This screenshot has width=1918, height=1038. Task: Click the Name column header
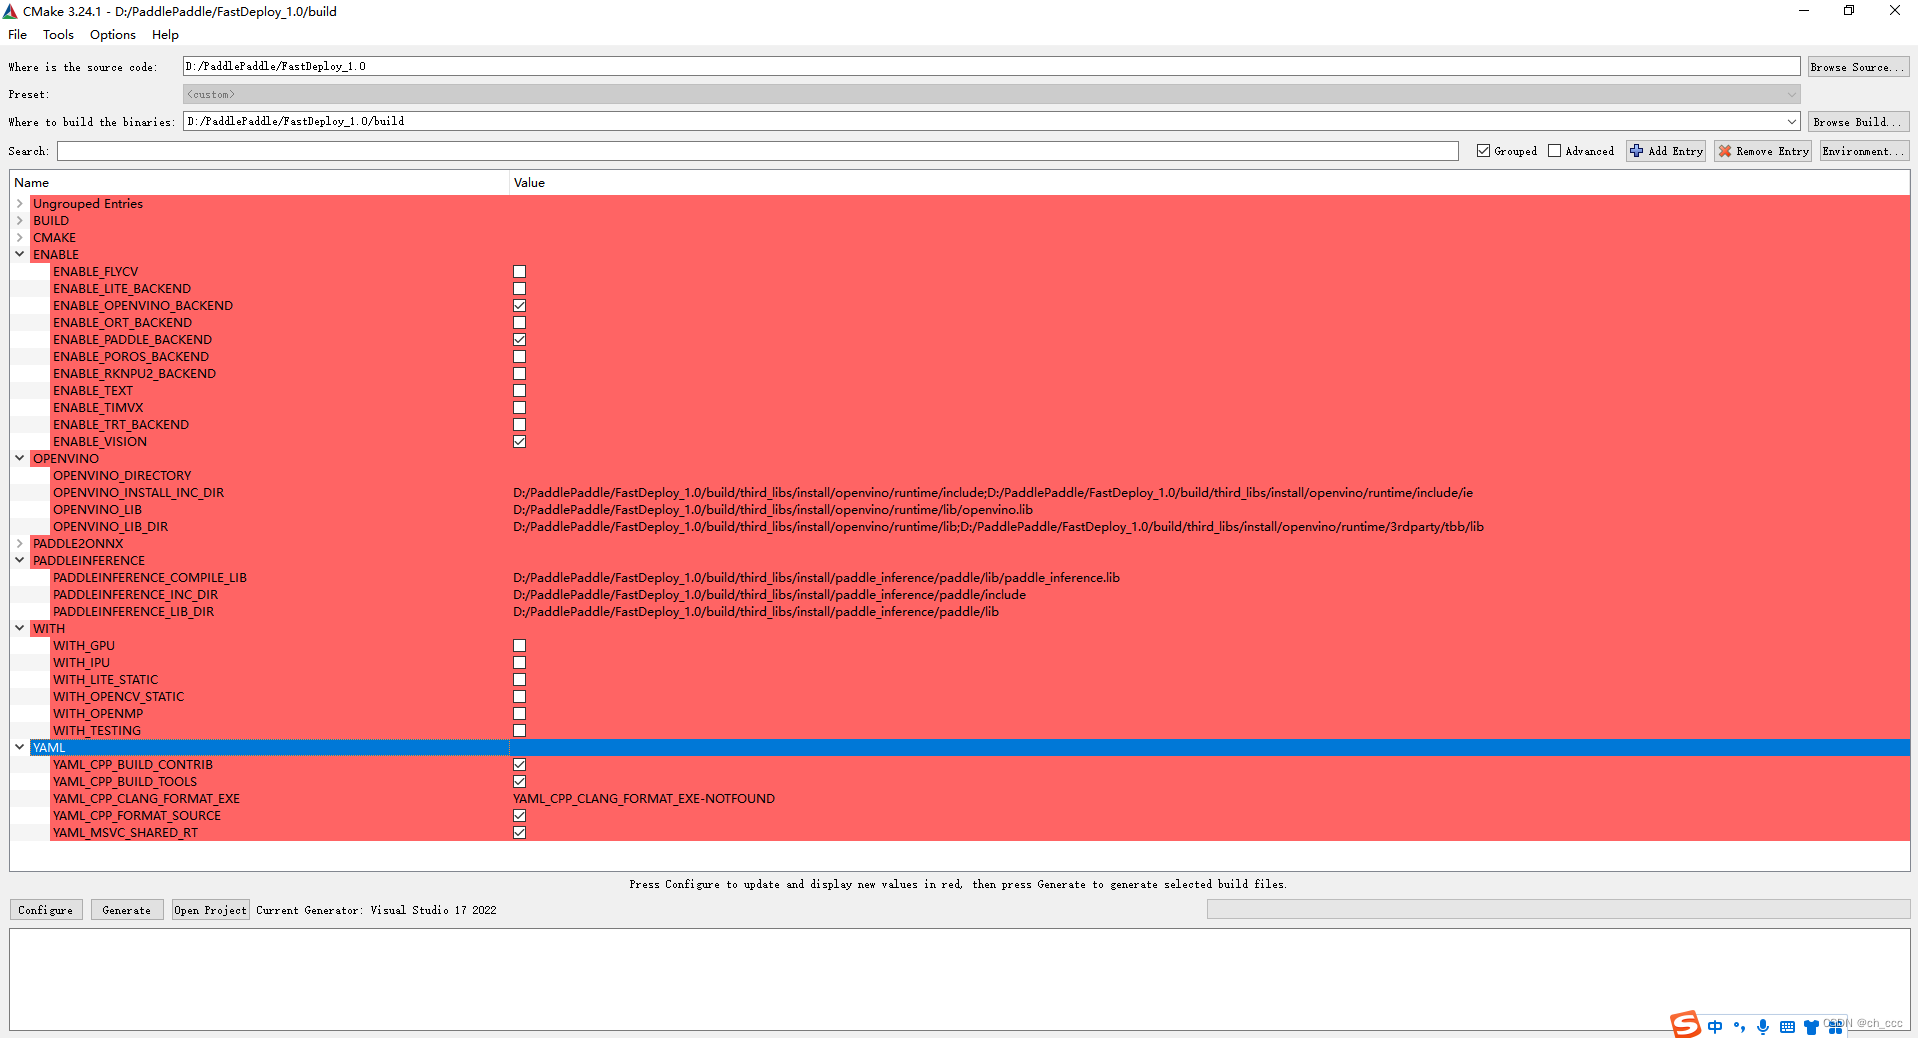tap(260, 182)
